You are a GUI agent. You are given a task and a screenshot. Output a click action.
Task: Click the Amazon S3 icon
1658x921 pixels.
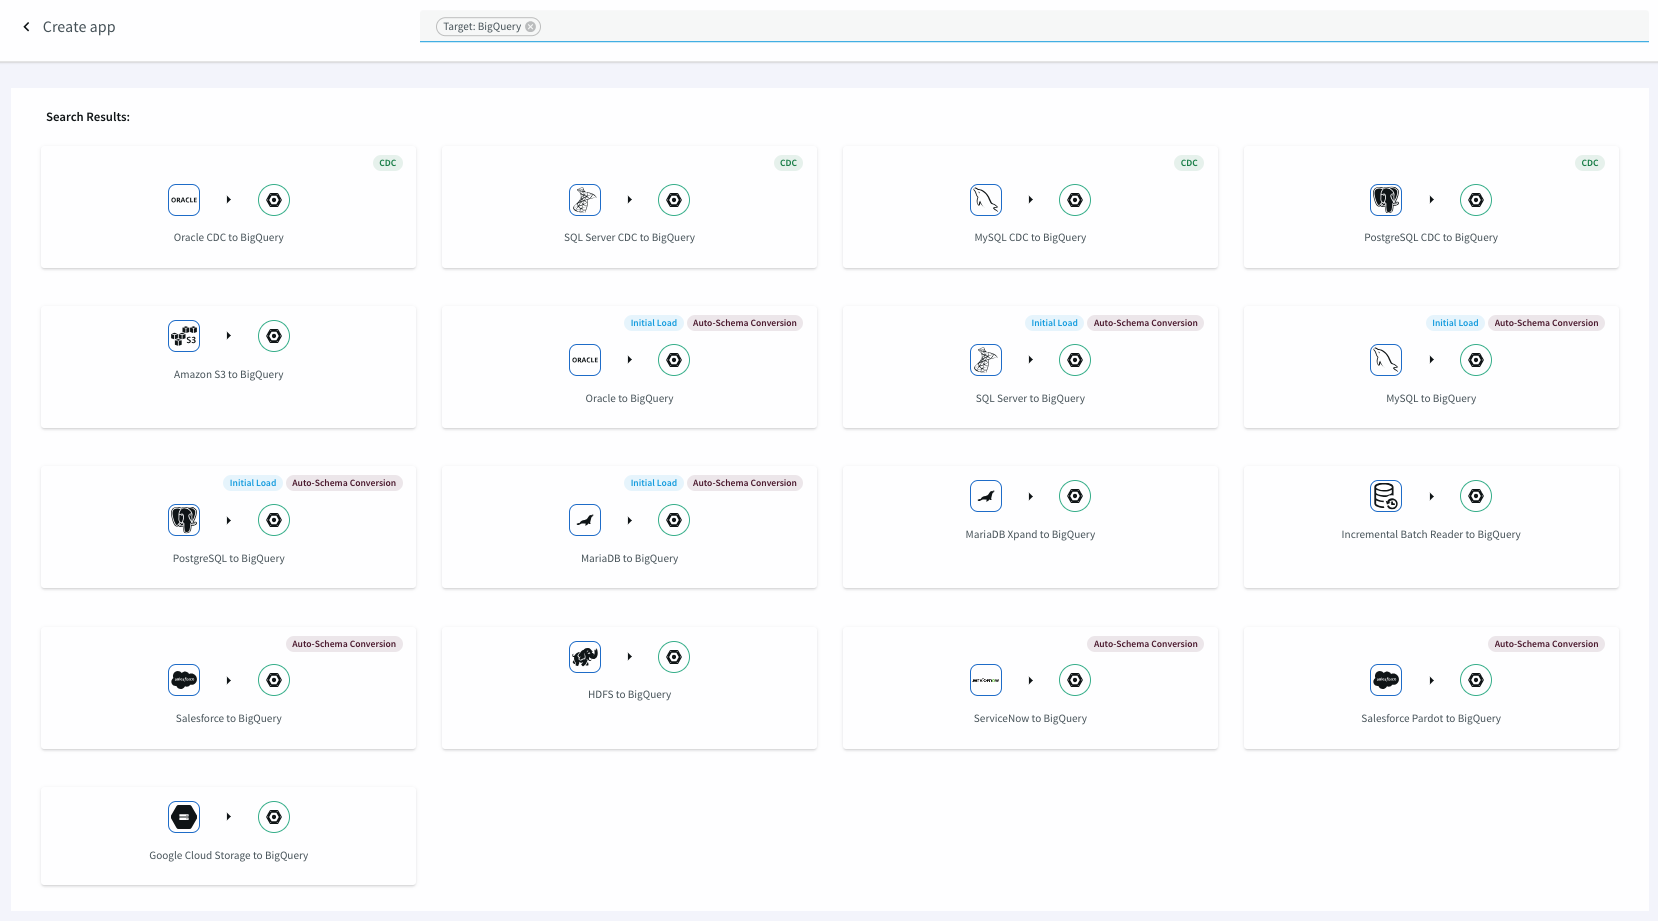click(x=184, y=336)
